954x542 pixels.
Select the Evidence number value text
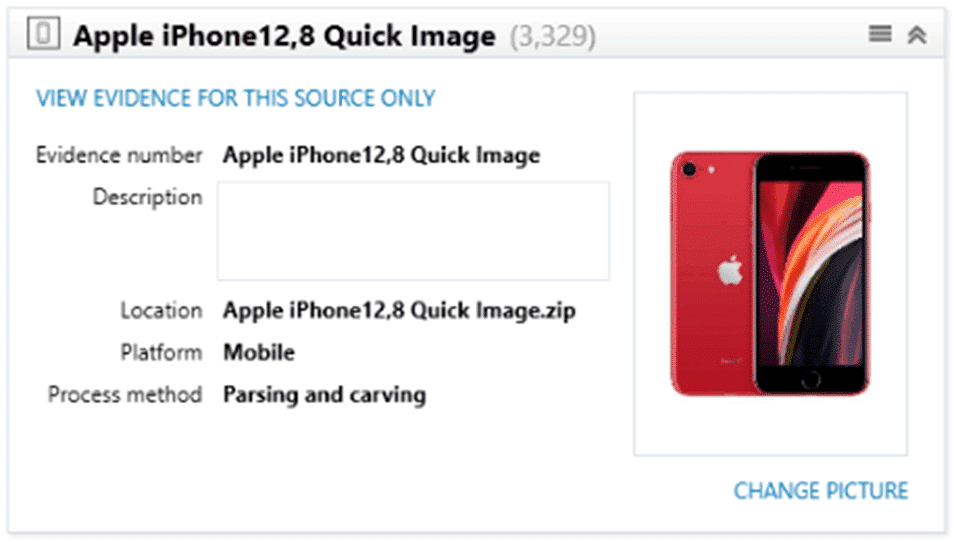coord(381,155)
